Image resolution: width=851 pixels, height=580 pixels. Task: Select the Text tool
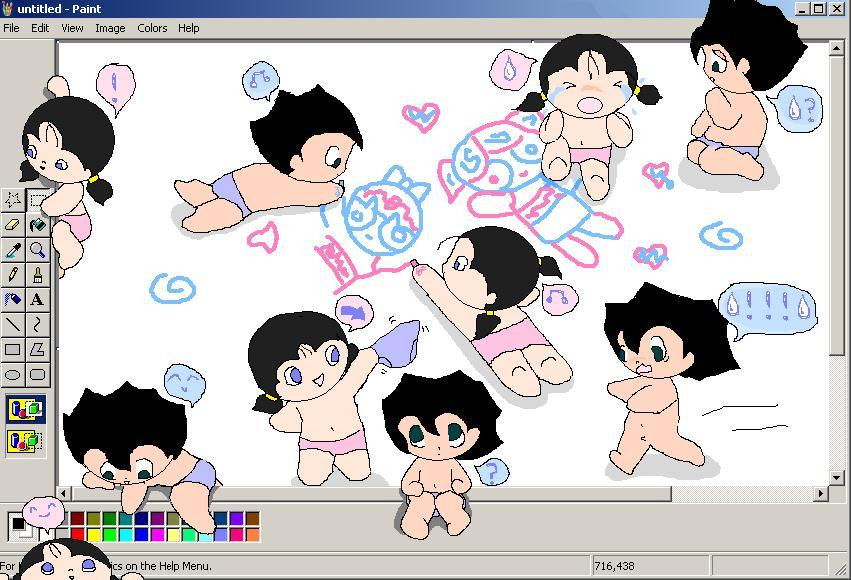[x=37, y=299]
